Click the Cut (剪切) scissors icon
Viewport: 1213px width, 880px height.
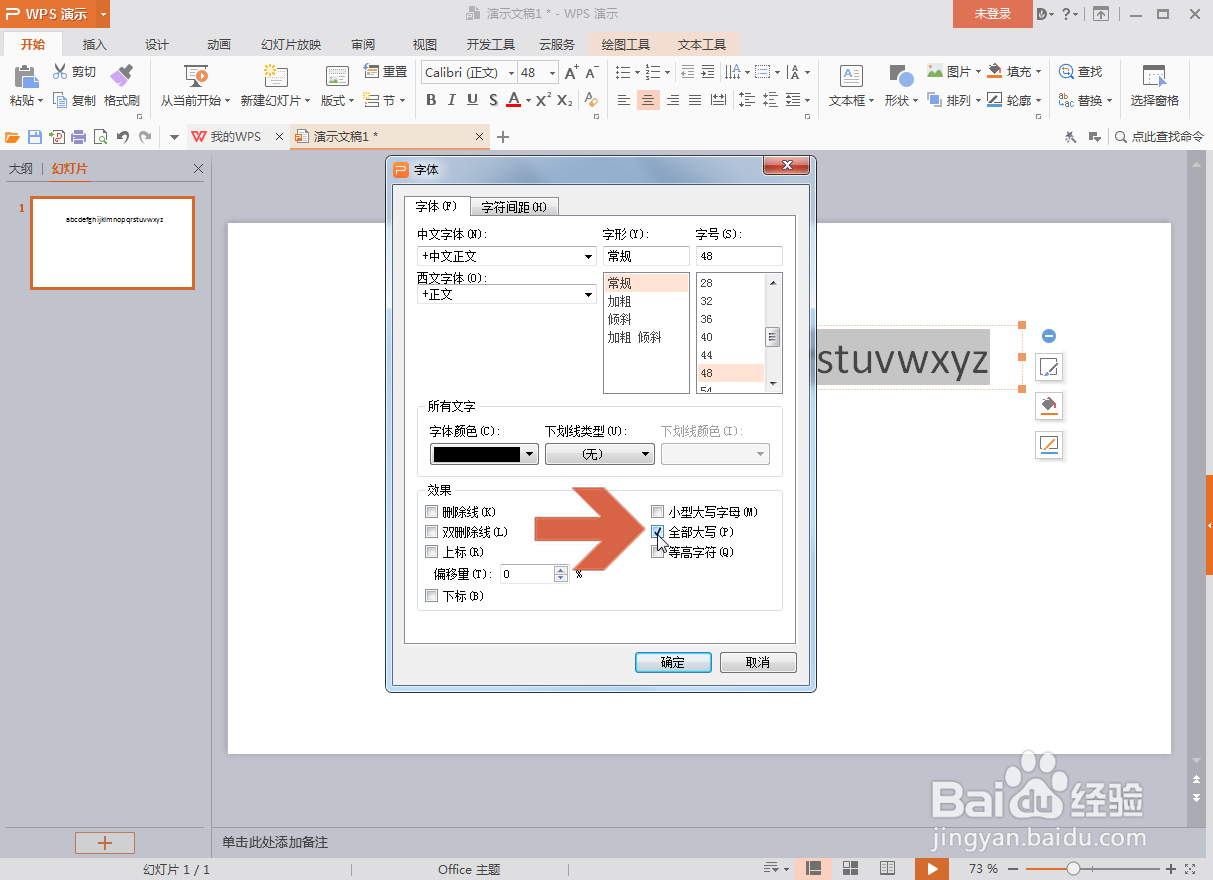coord(60,72)
